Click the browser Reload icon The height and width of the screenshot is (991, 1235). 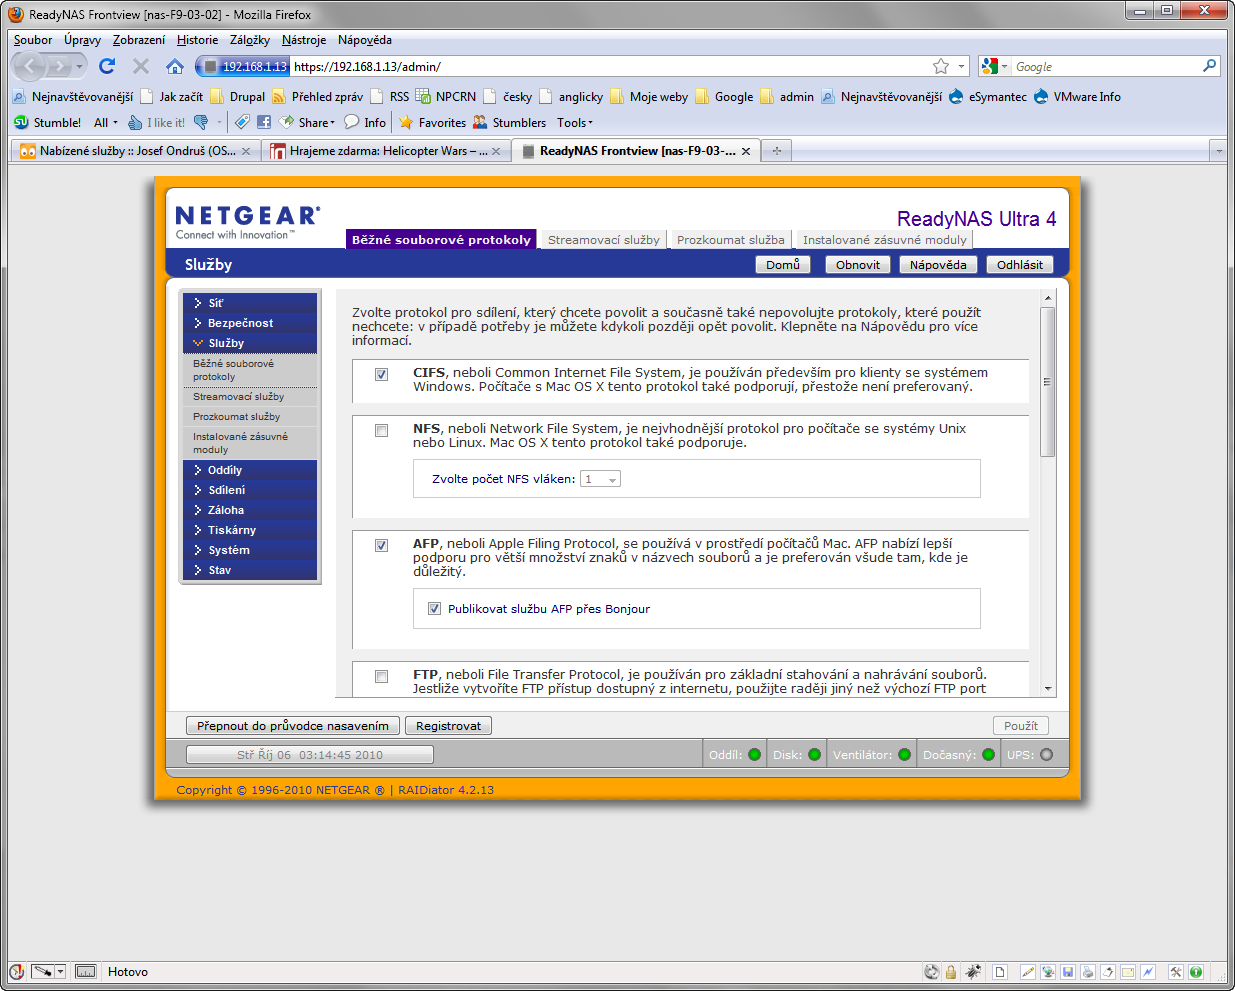click(107, 66)
